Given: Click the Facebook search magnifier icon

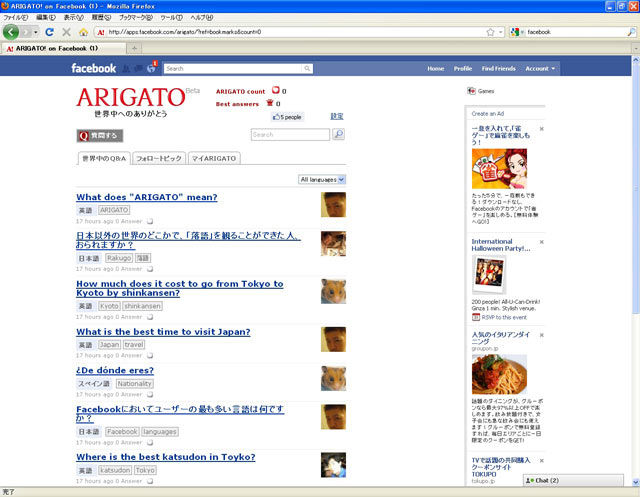Looking at the screenshot, I should pos(307,69).
